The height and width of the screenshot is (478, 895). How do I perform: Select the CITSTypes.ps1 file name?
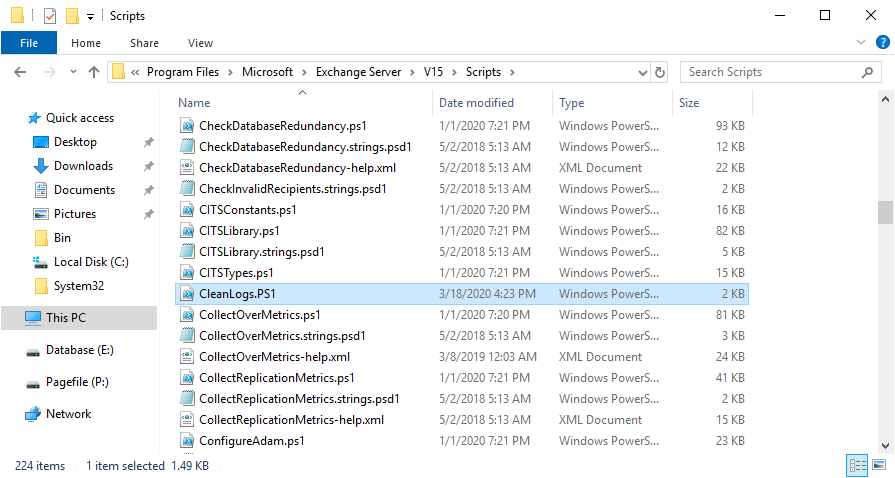(x=236, y=273)
